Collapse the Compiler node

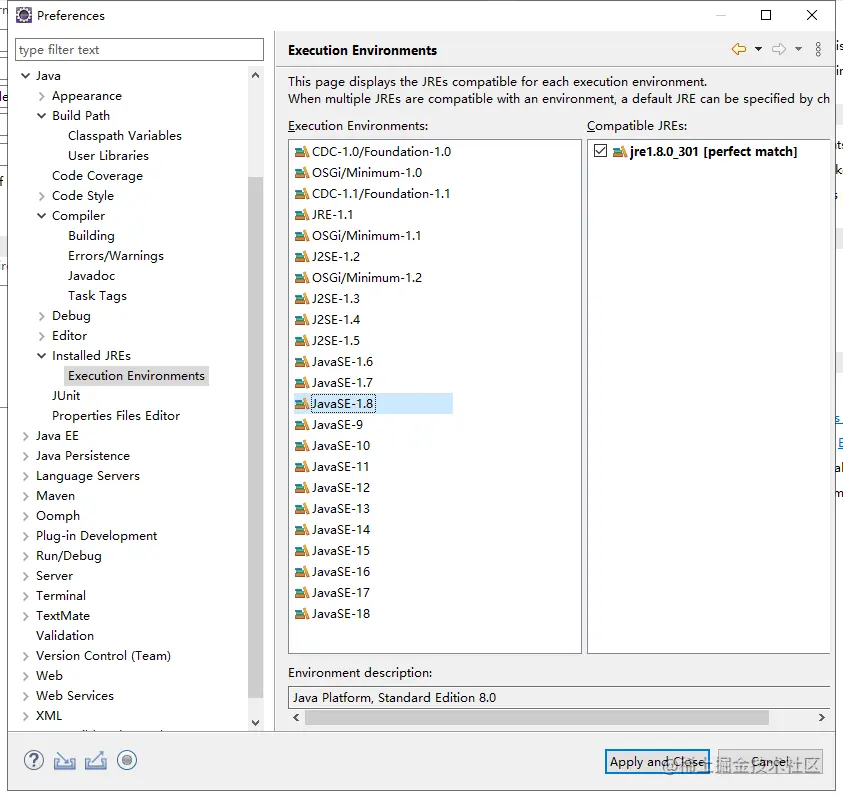[41, 216]
